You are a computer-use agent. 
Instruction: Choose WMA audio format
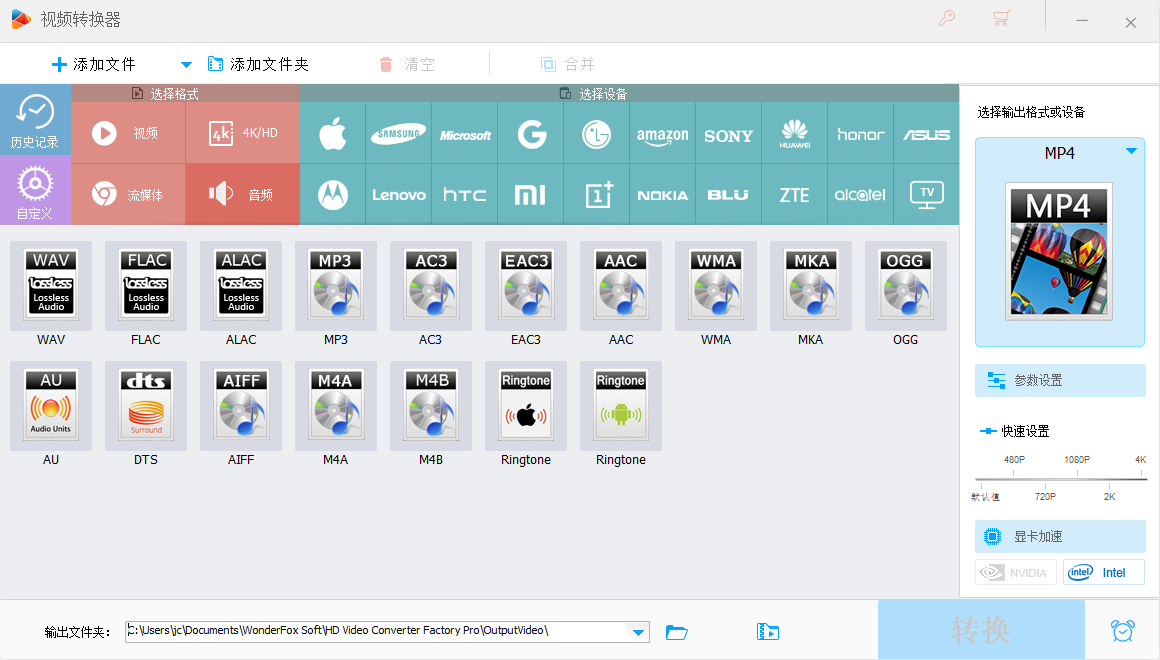[x=716, y=286]
